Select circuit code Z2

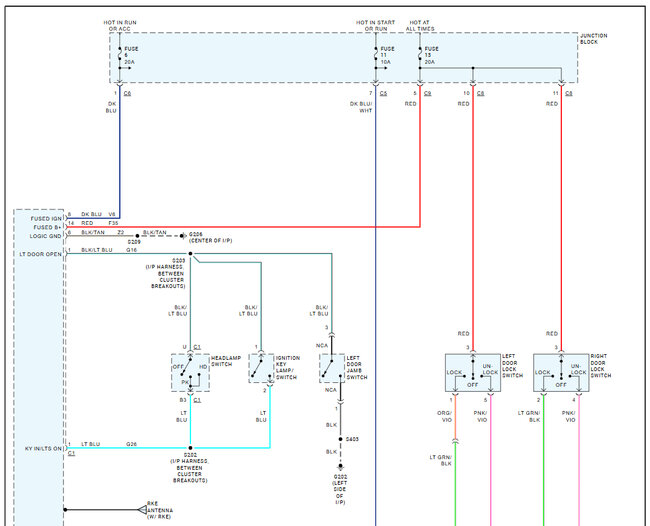coord(120,232)
